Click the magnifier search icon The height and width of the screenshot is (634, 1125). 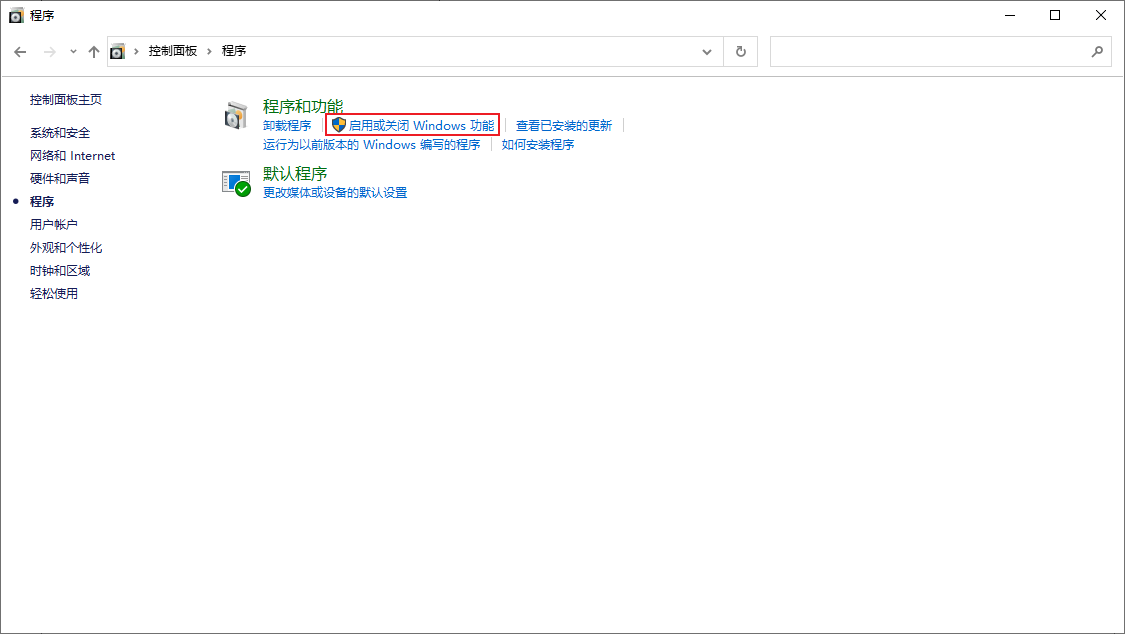1097,52
